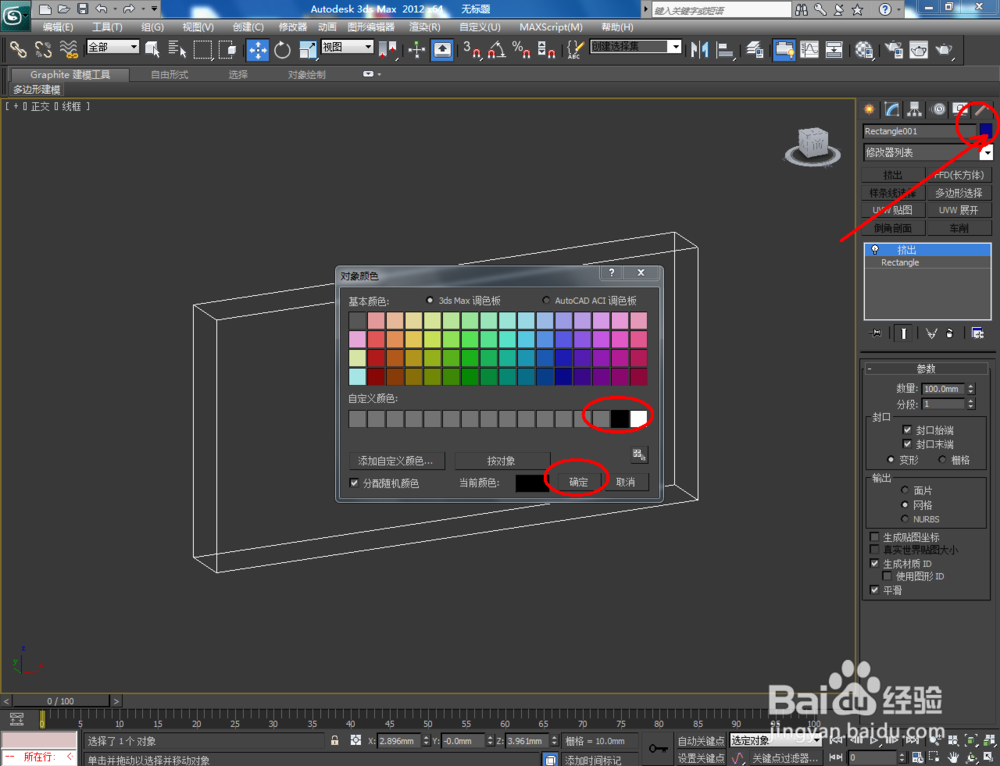Save the file from quick access toolbar
The width and height of the screenshot is (1000, 766).
pos(83,9)
